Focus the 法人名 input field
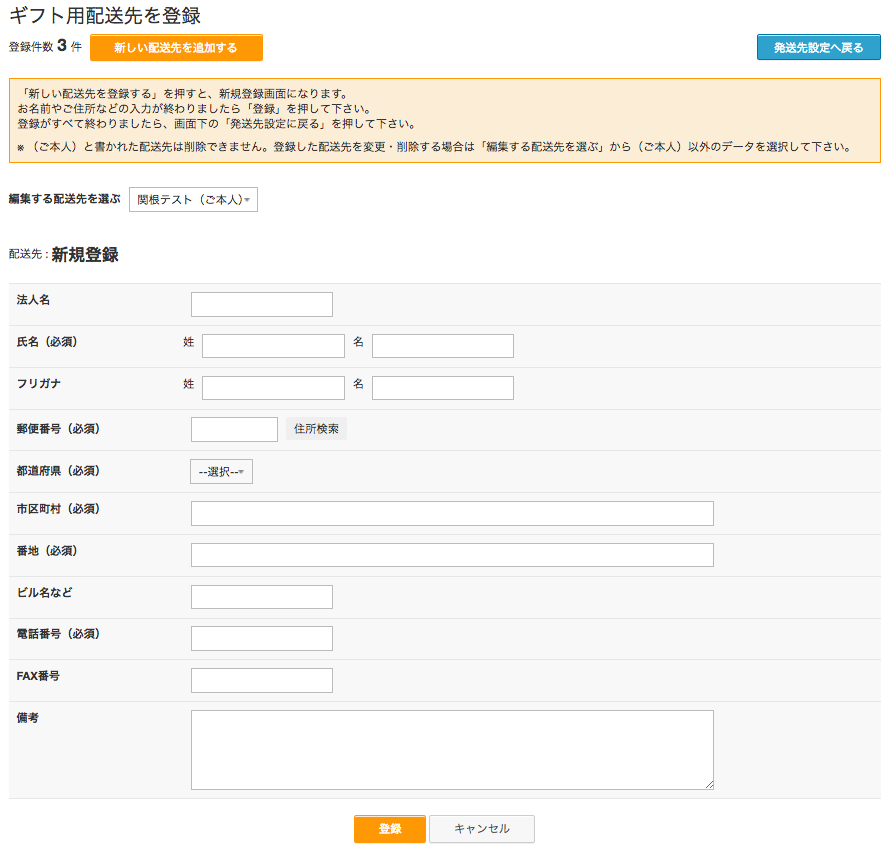The image size is (894, 854). [x=262, y=304]
